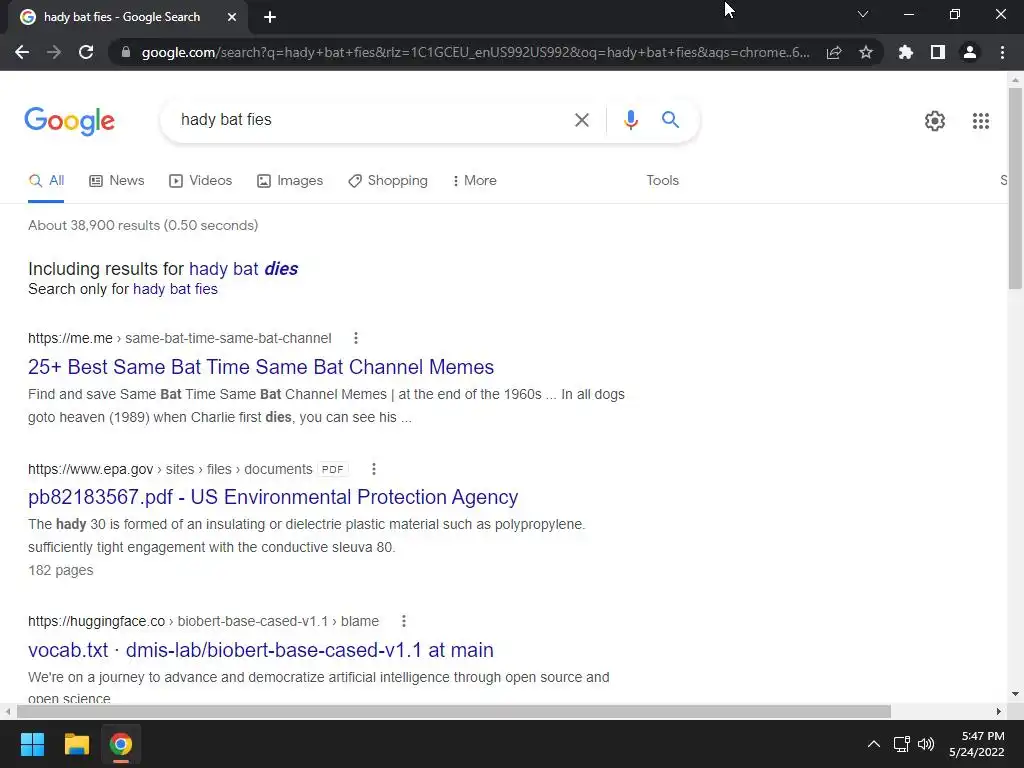
Task: Open the volume tray icon
Action: [x=925, y=744]
